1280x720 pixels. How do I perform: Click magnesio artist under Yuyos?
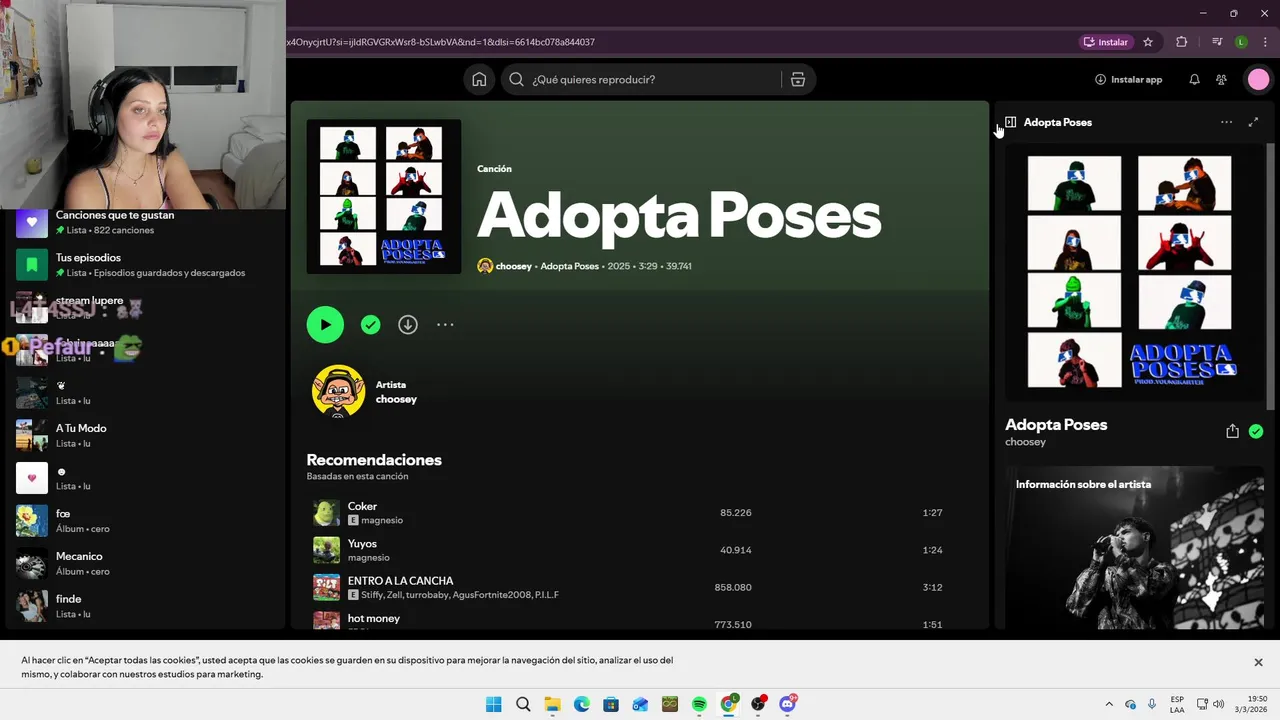(368, 557)
